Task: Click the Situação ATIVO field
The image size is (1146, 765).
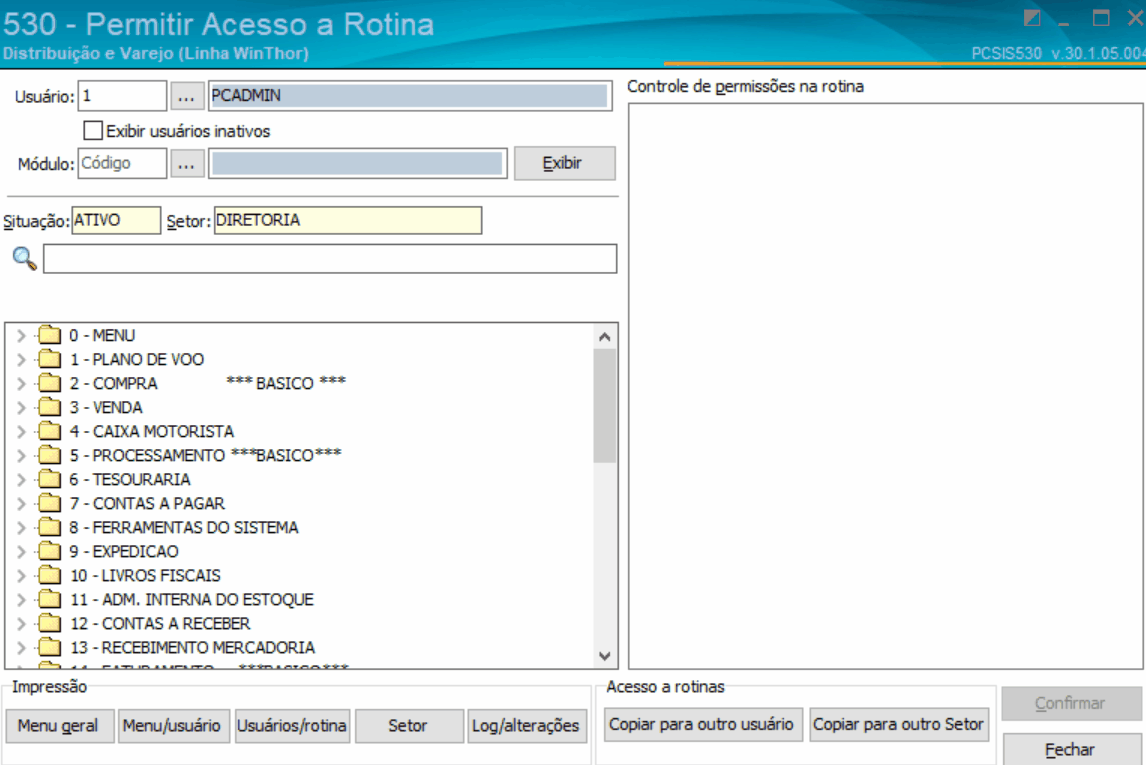Action: [x=115, y=220]
